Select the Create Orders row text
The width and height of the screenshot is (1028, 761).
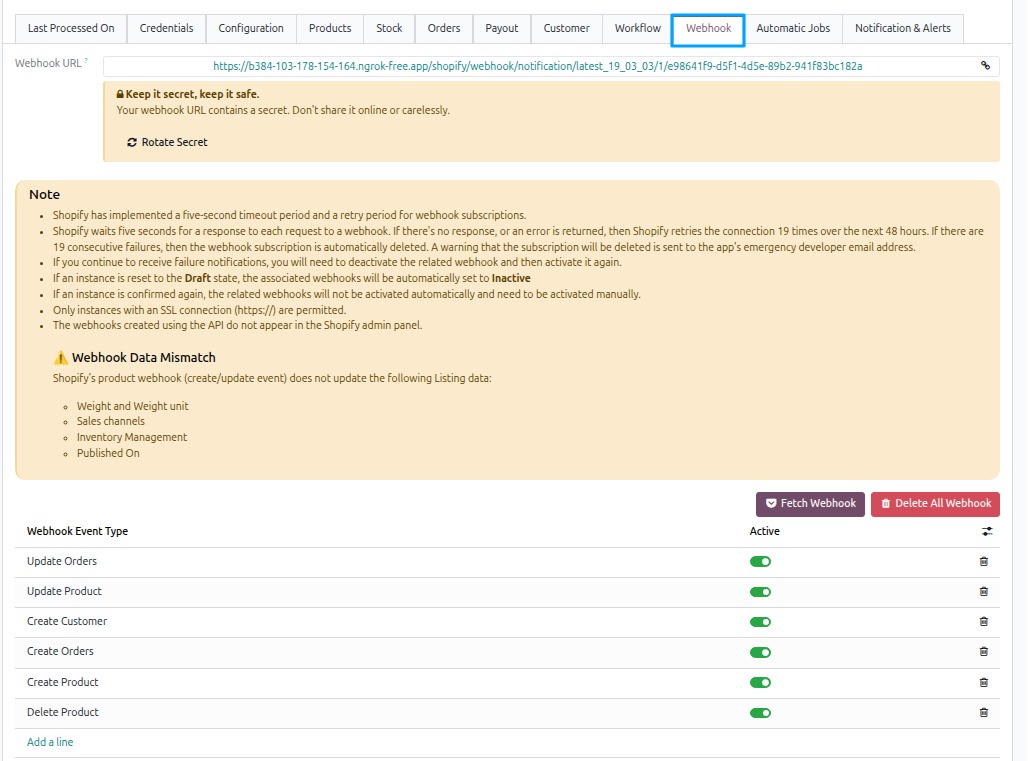click(60, 652)
